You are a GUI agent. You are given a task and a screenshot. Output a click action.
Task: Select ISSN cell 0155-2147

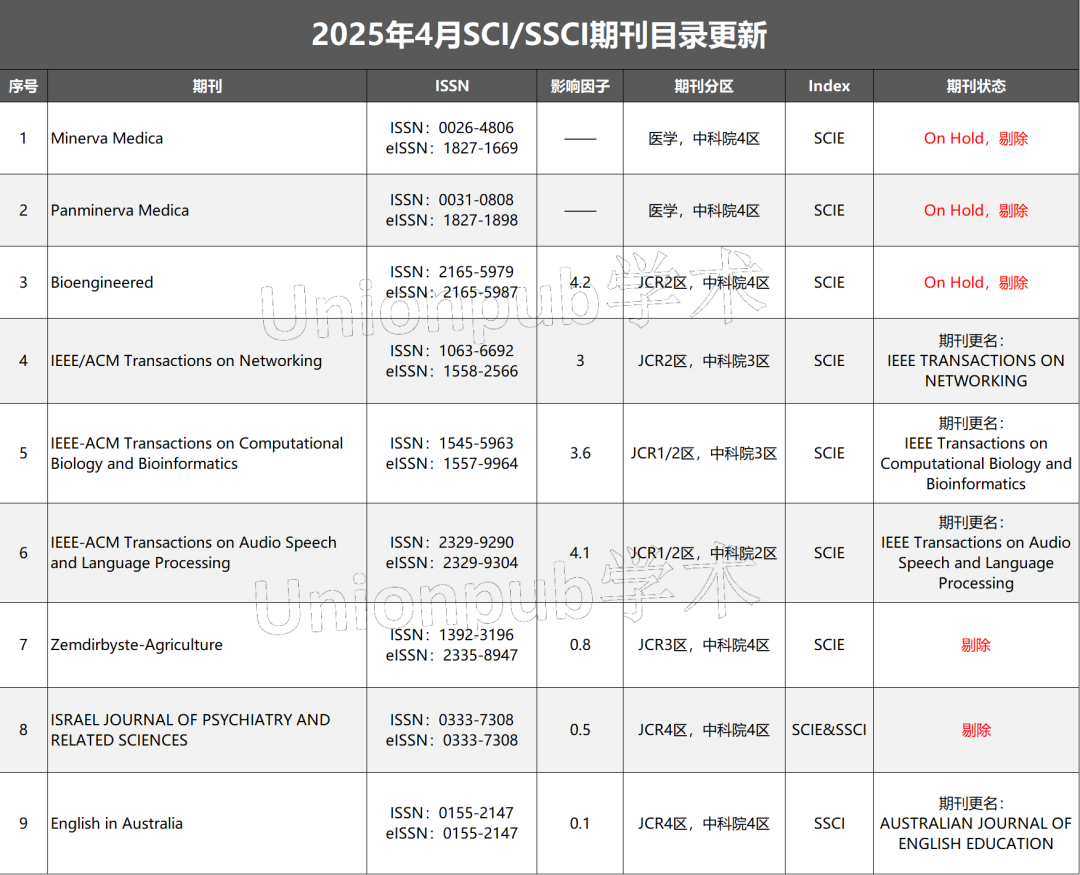pos(452,823)
